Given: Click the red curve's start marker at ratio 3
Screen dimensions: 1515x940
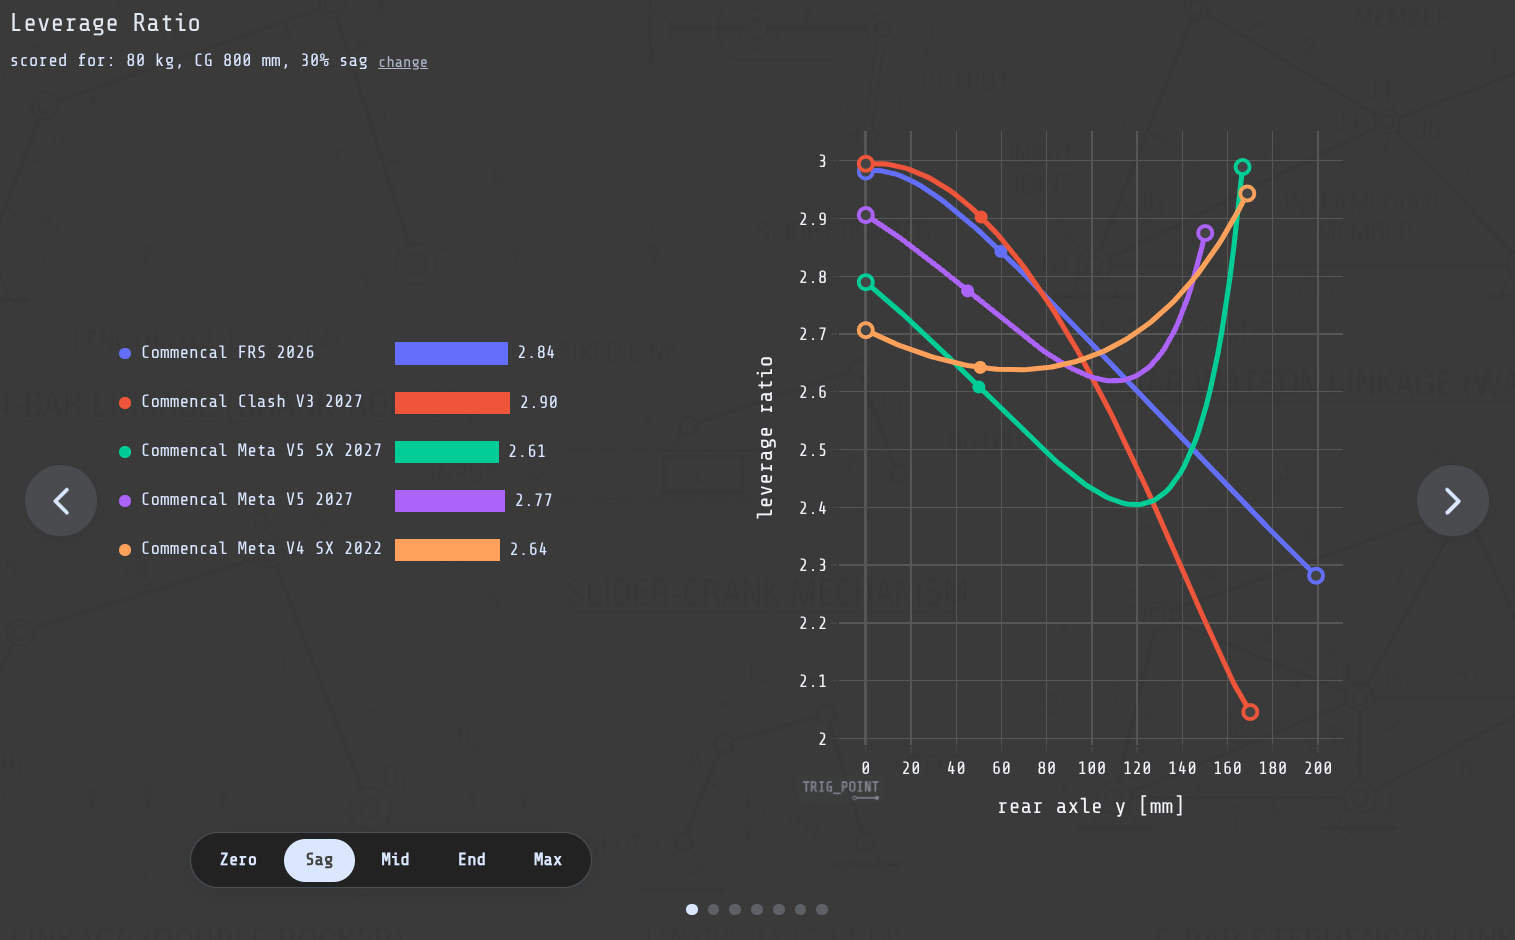Looking at the screenshot, I should click(x=866, y=163).
